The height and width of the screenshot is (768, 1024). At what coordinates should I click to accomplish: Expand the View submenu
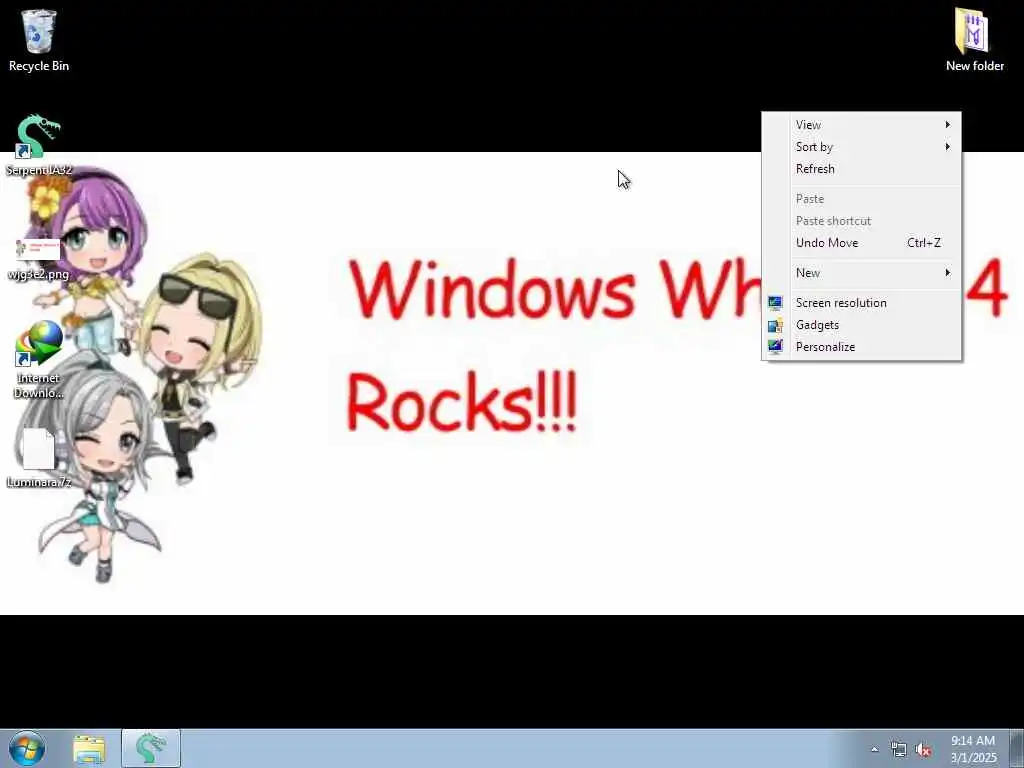click(861, 125)
